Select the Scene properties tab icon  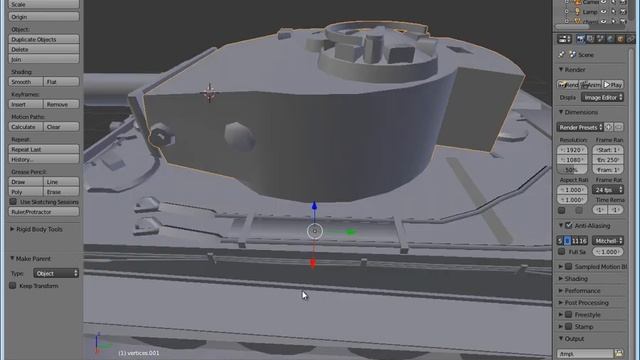(600, 39)
